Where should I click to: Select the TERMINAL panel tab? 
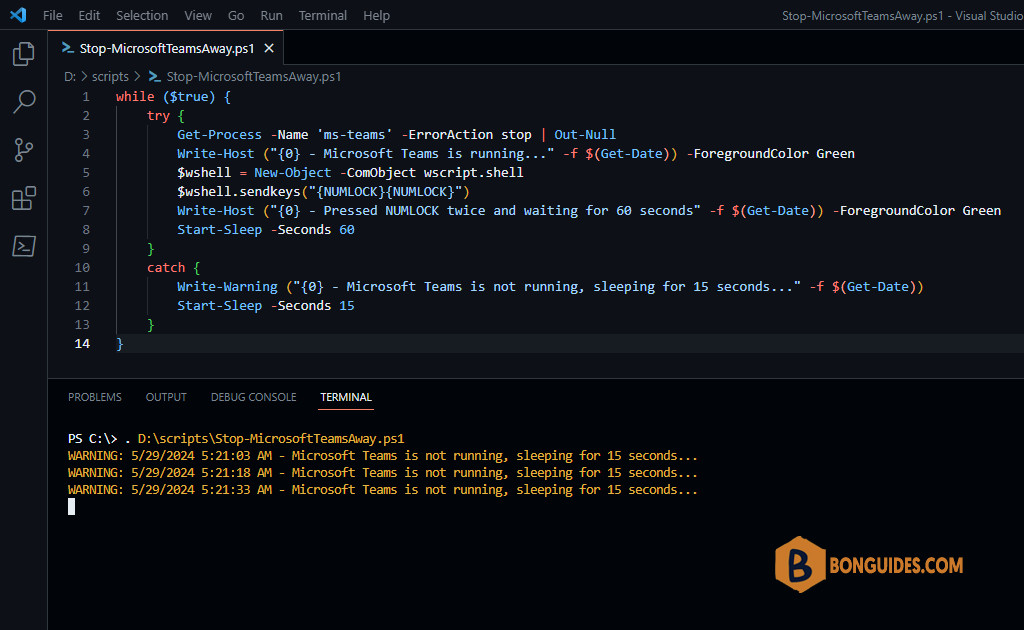[x=345, y=397]
